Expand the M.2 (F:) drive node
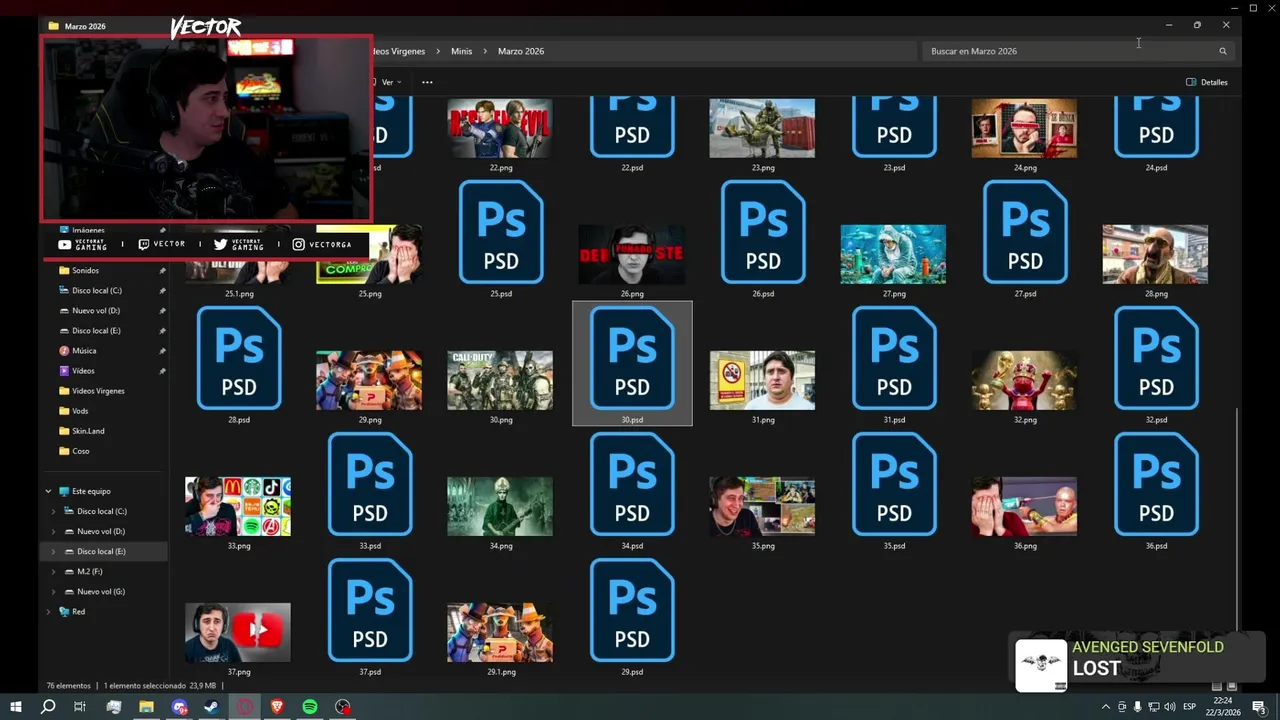The height and width of the screenshot is (720, 1280). tap(54, 571)
